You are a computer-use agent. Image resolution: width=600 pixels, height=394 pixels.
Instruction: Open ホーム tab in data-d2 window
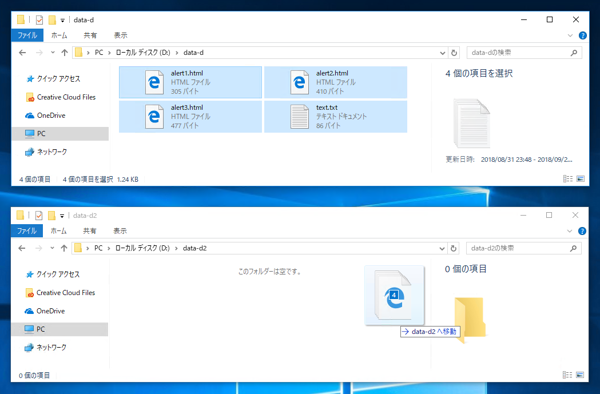coord(59,231)
